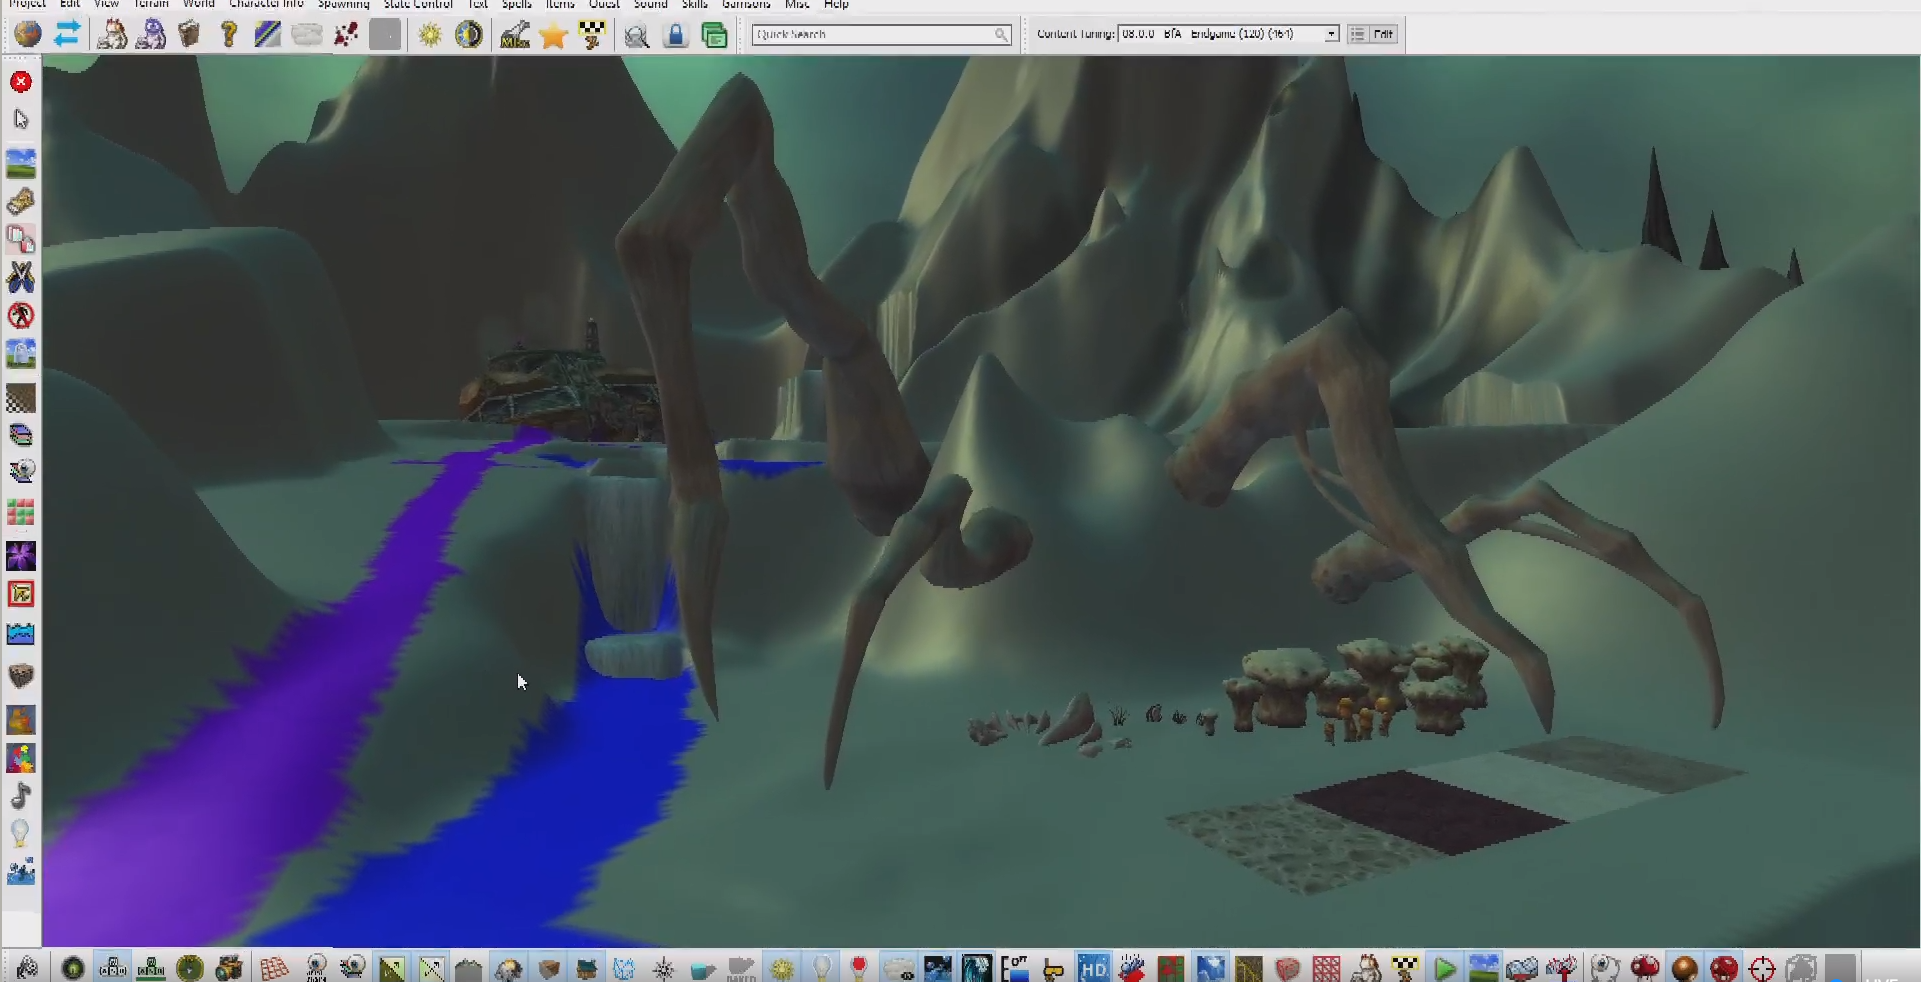1921x982 pixels.
Task: Click the yellow question mark icon
Action: coord(229,35)
